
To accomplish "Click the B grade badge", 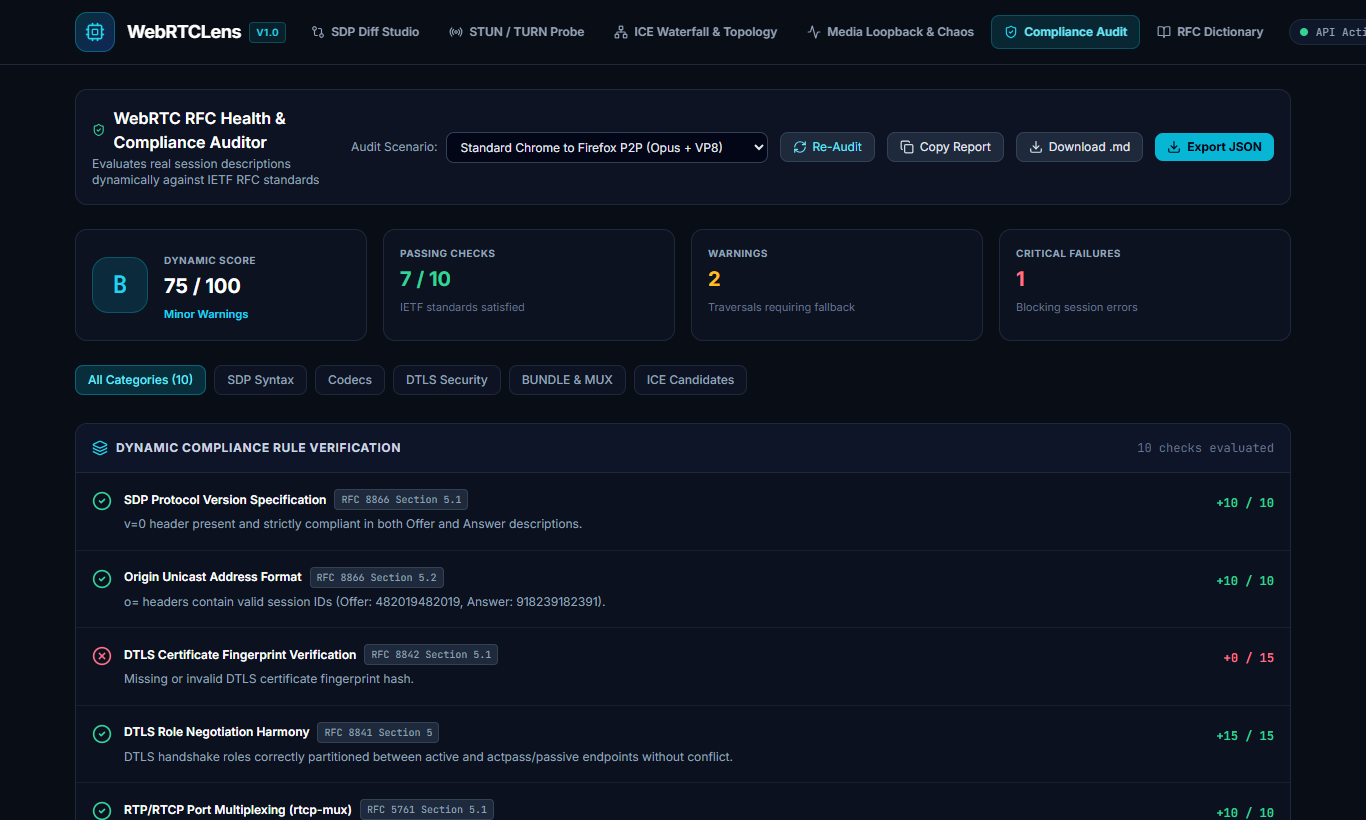I will (x=120, y=285).
